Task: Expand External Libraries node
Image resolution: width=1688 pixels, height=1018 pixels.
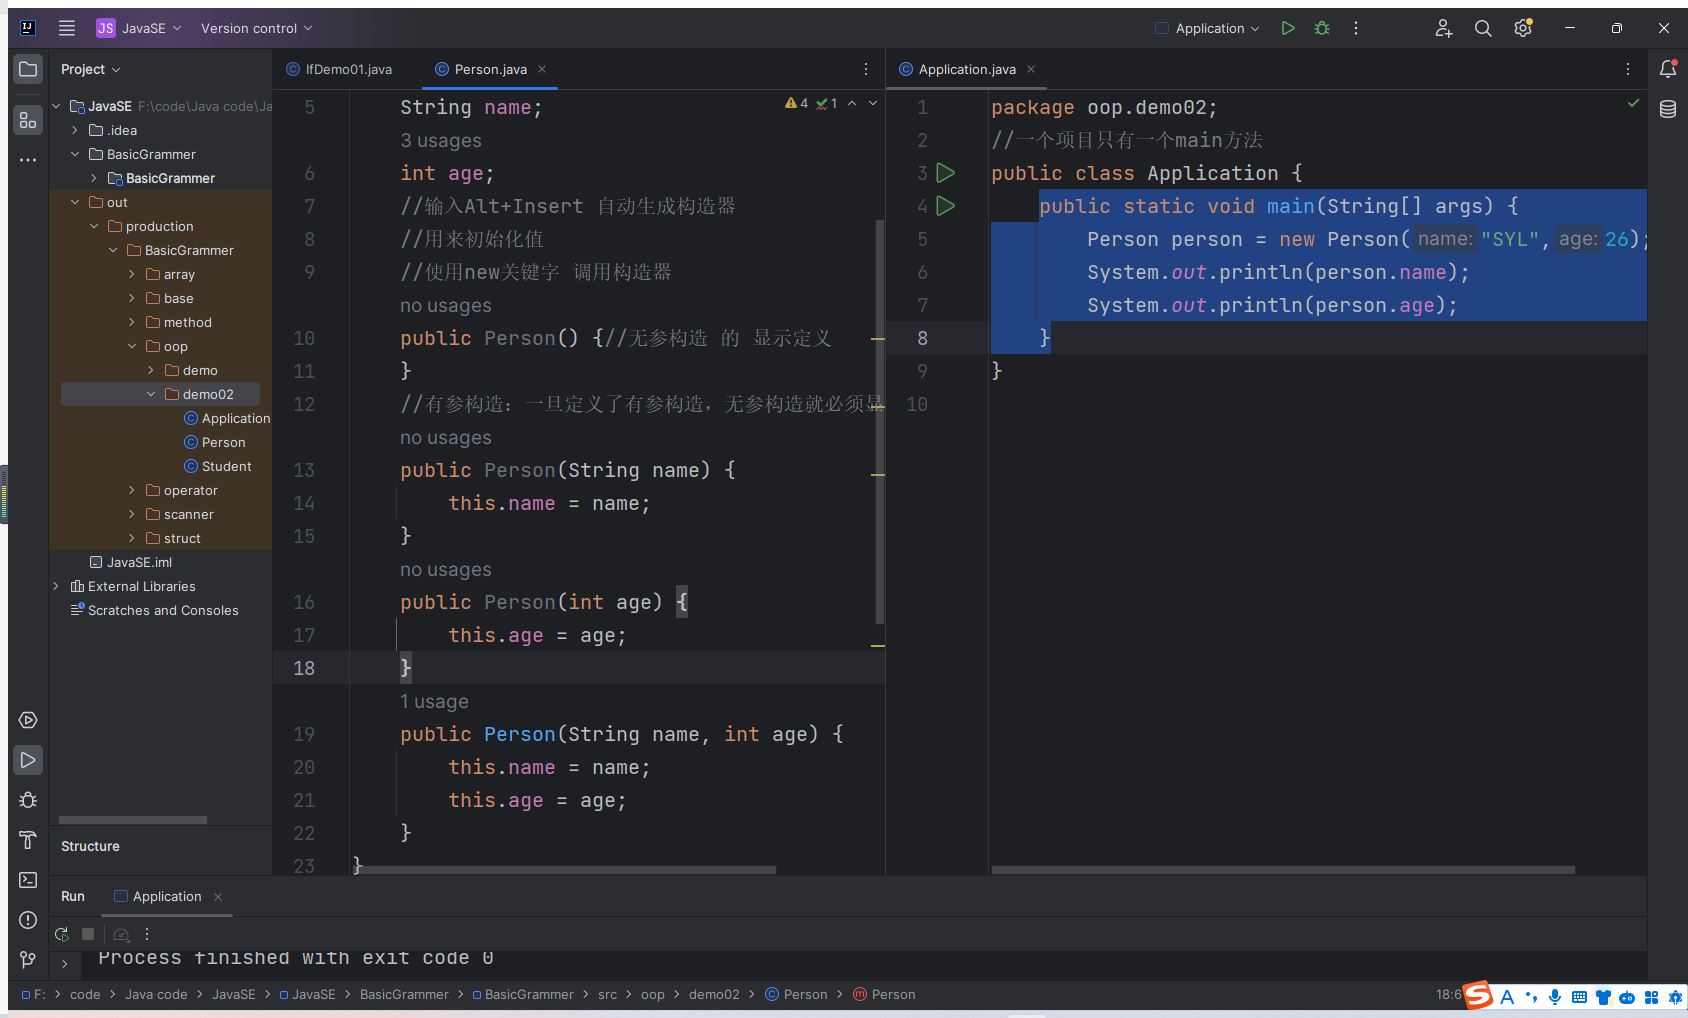Action: click(x=56, y=586)
